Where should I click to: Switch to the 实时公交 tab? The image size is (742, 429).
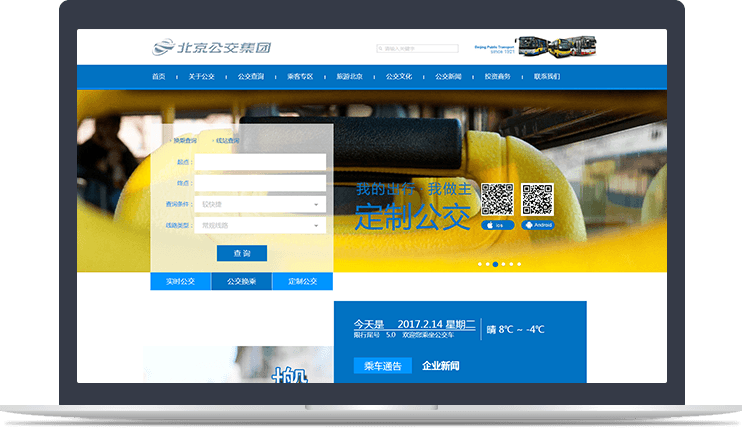180,282
